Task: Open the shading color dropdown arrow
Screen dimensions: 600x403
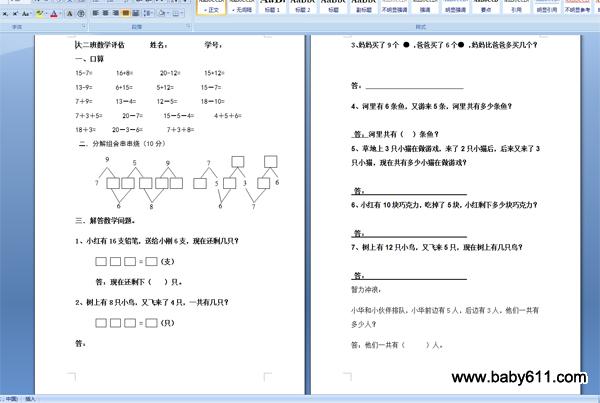Action: pyautogui.click(x=168, y=13)
